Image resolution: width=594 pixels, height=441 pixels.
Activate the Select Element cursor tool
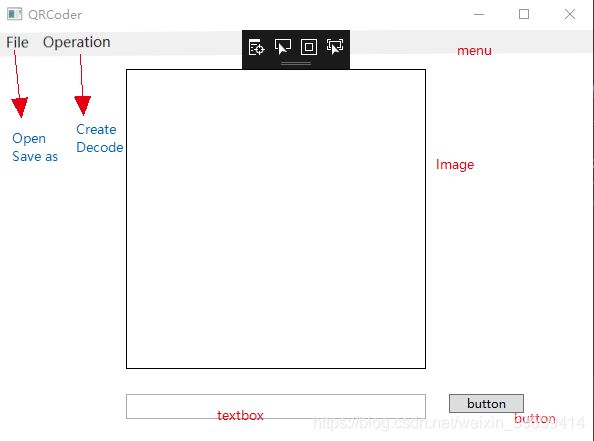[x=283, y=47]
